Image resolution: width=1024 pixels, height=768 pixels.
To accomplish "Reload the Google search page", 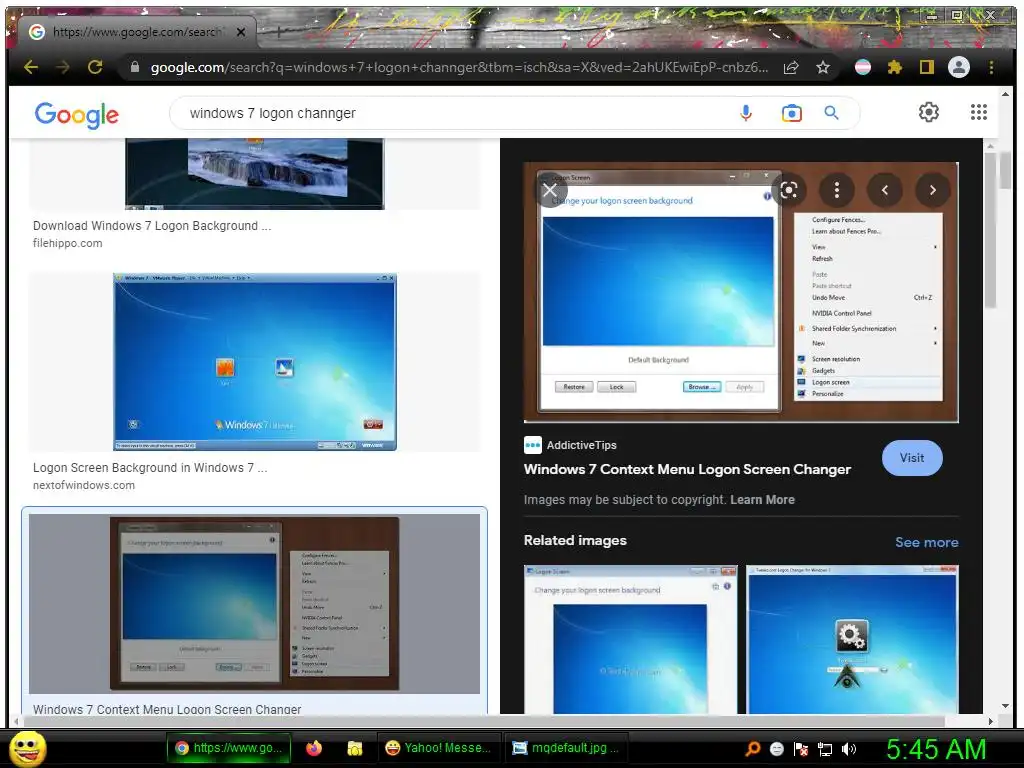I will click(x=95, y=67).
